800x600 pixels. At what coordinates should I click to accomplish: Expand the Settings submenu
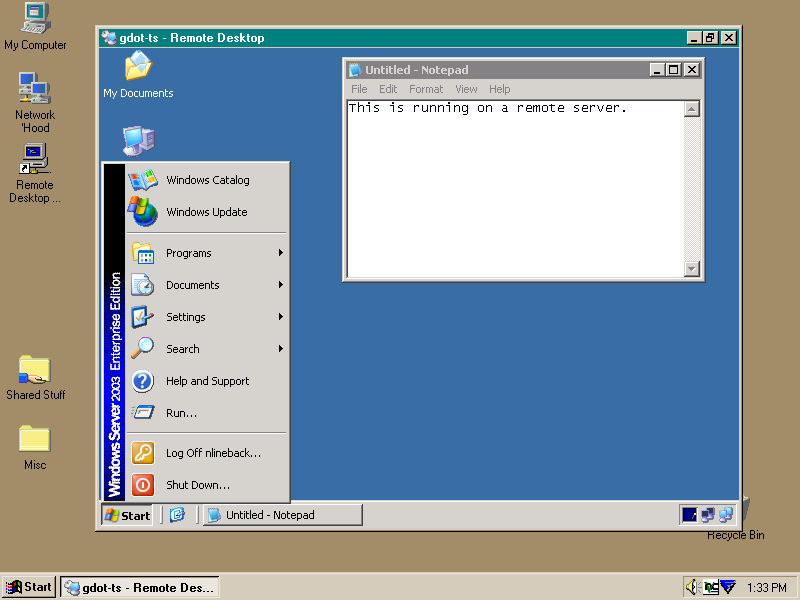tap(207, 317)
